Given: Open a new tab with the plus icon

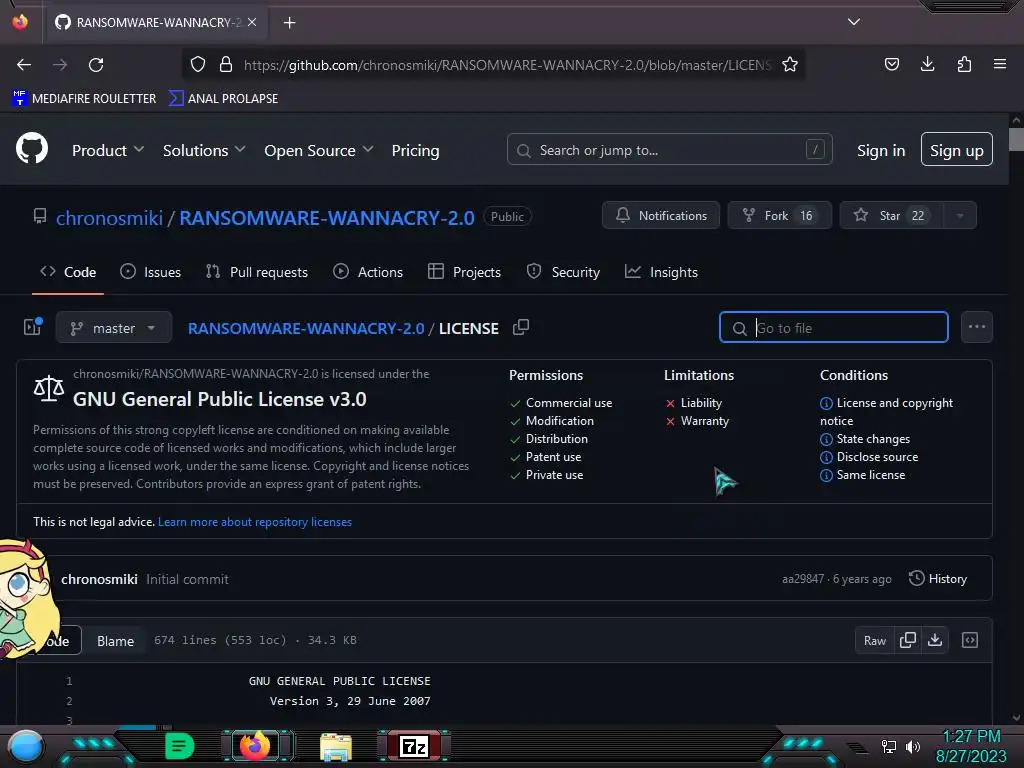Looking at the screenshot, I should click(289, 23).
